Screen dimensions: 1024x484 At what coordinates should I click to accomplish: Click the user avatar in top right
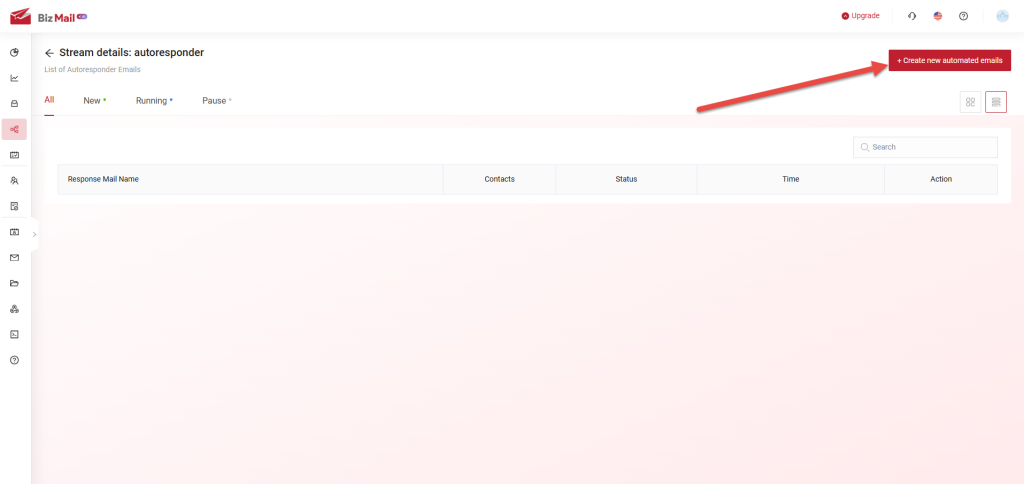(x=1002, y=16)
